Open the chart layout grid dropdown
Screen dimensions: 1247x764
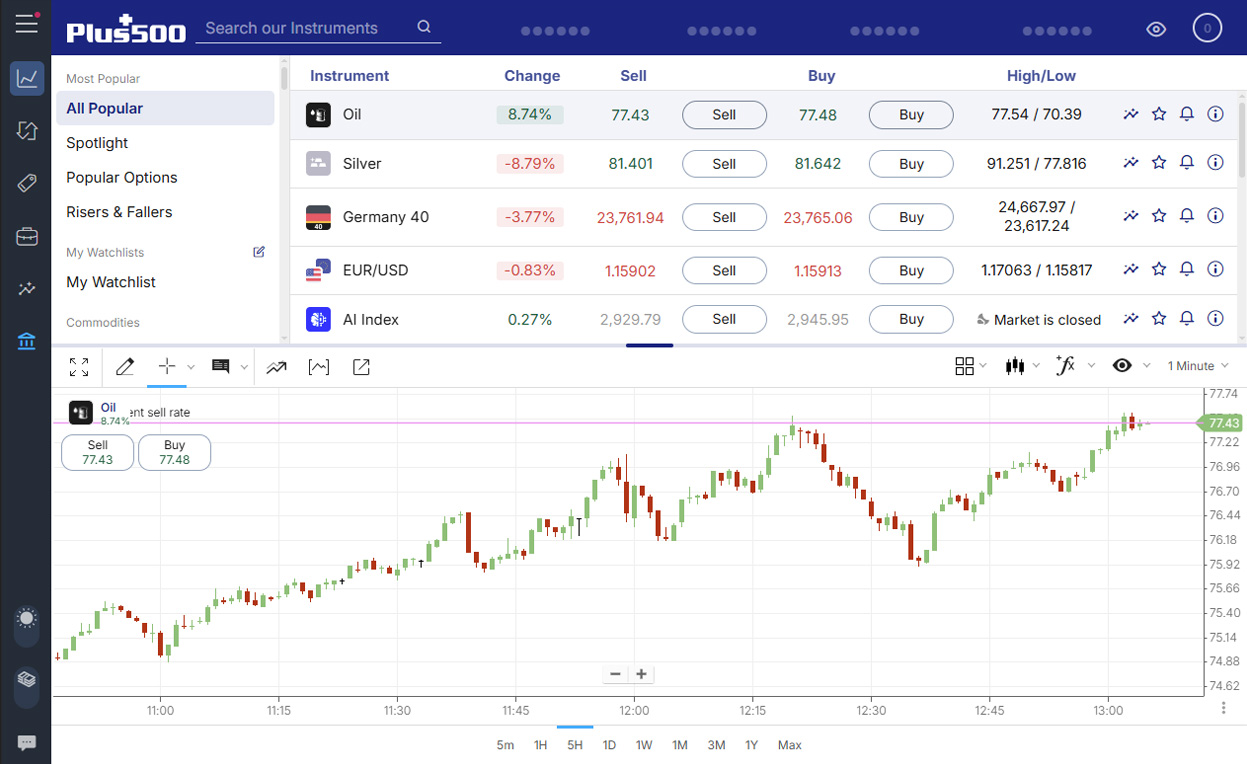click(965, 366)
